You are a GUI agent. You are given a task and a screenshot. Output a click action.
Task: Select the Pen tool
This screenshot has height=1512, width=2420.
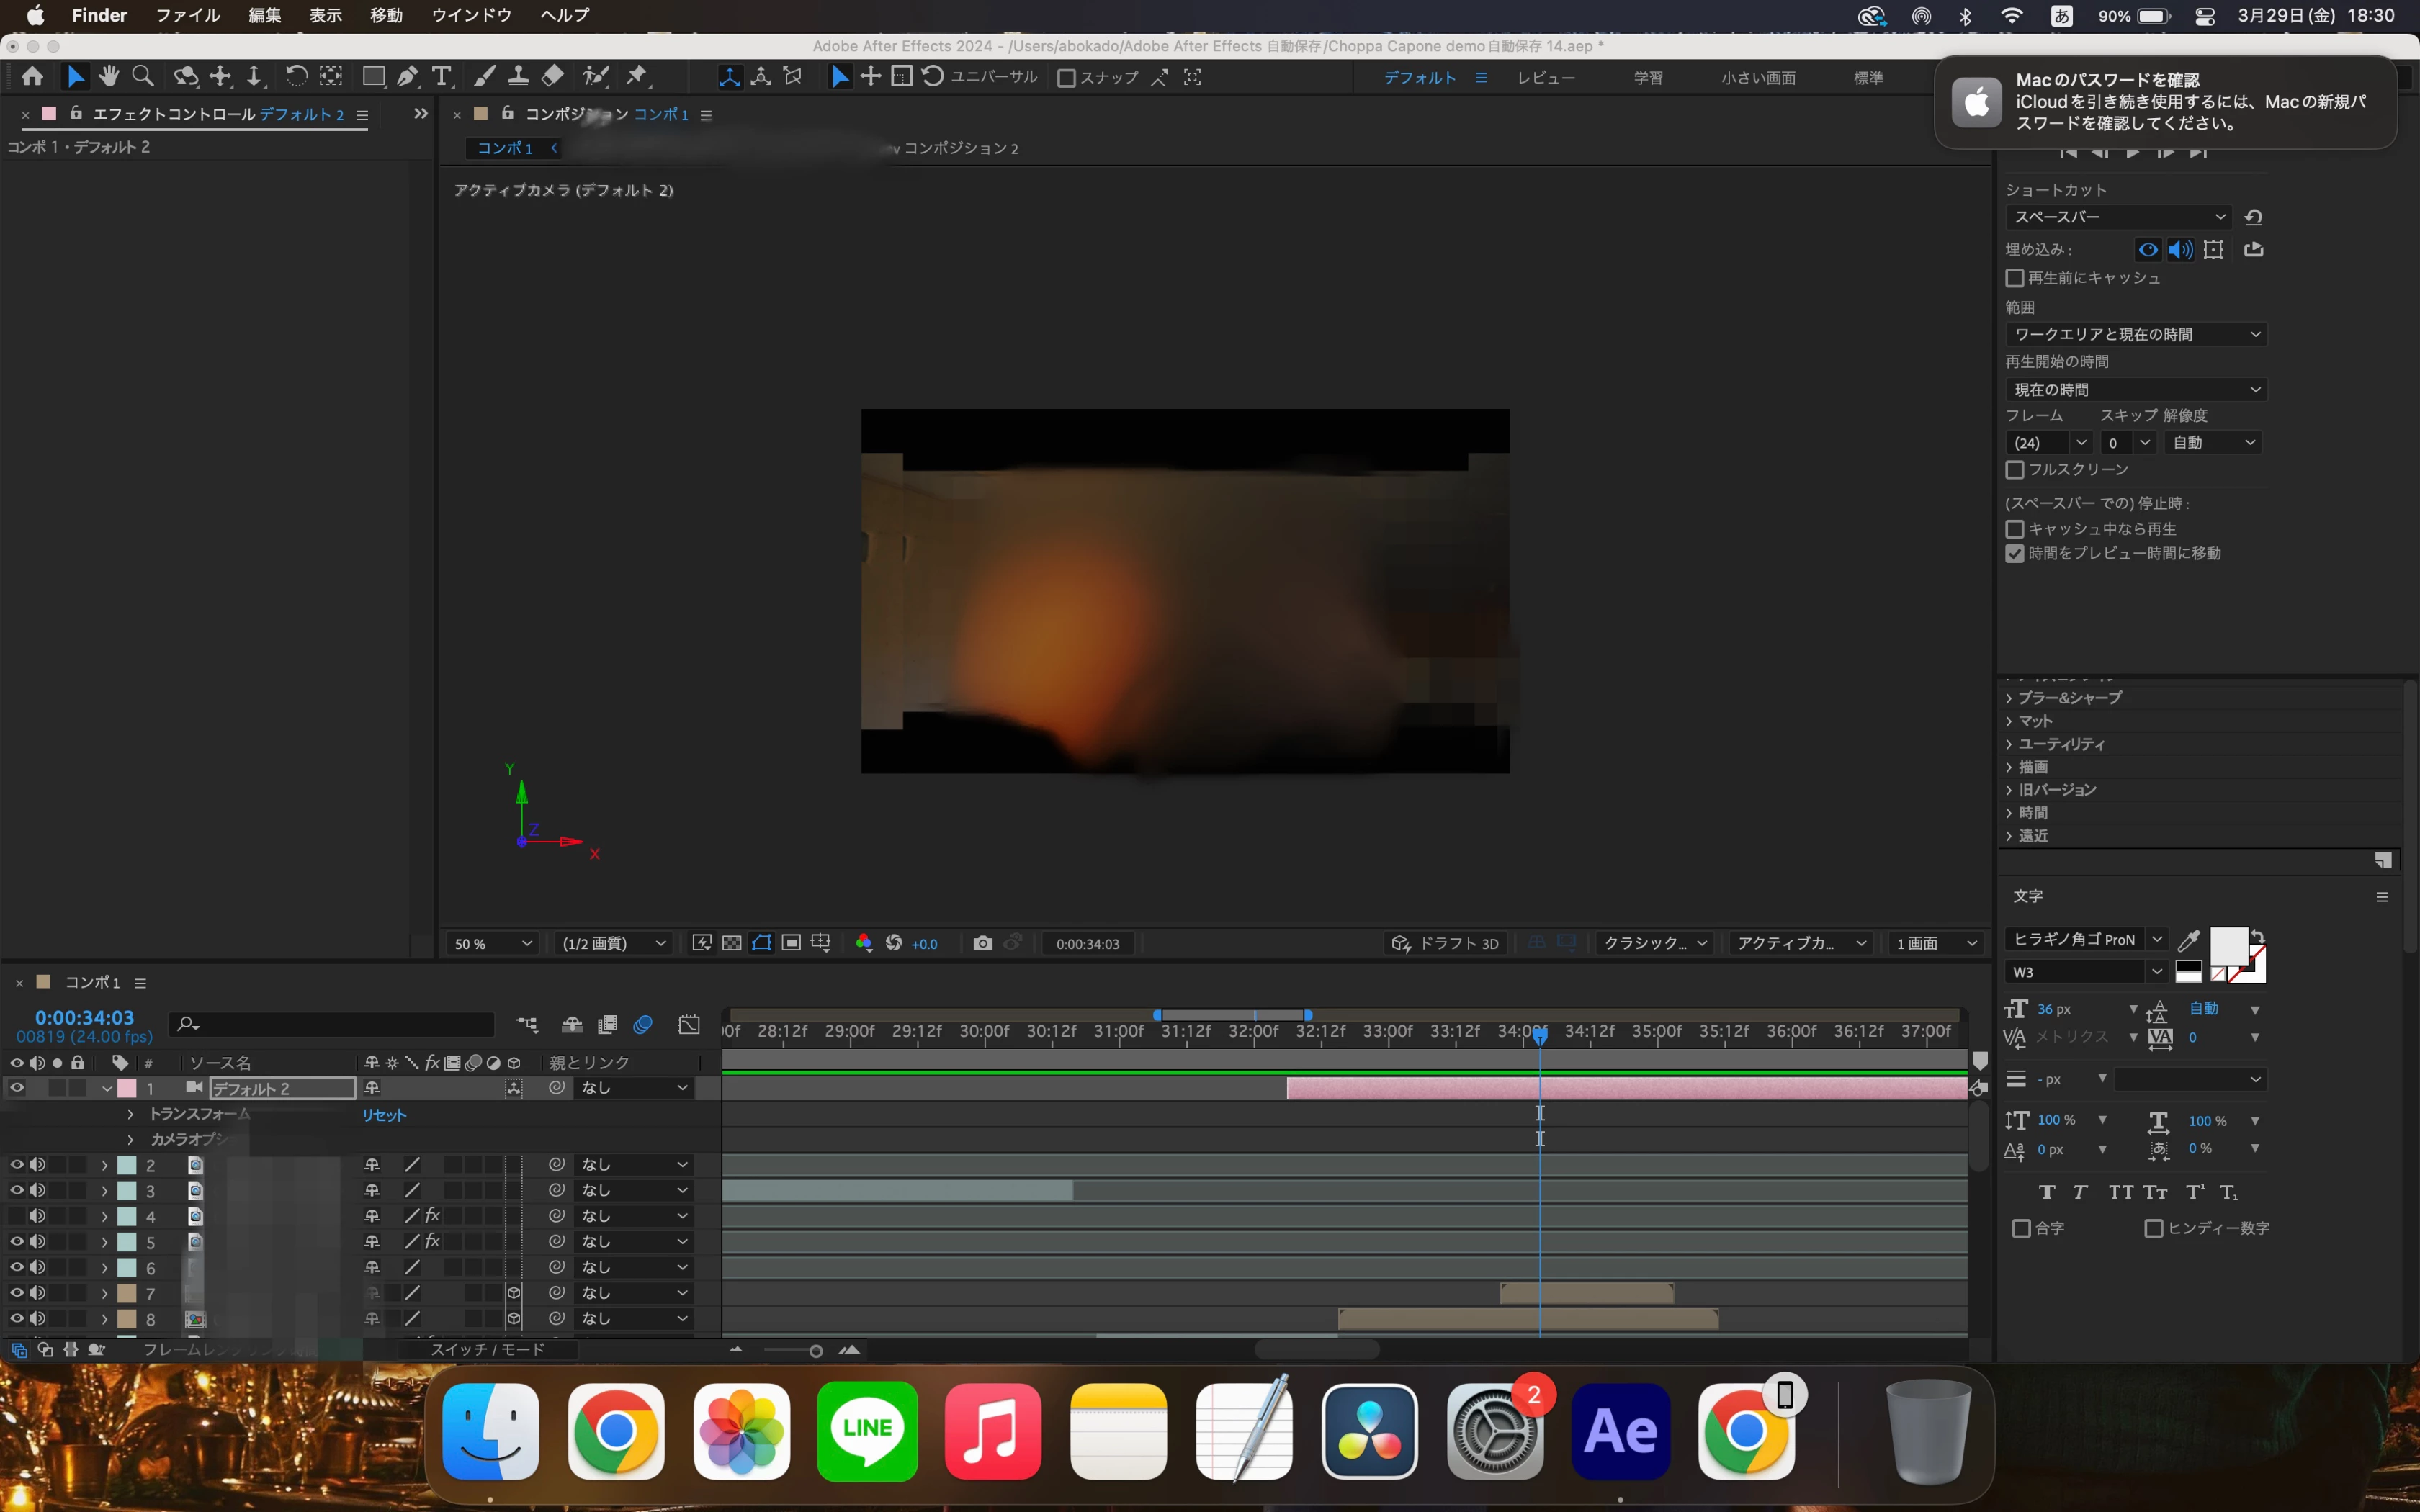pyautogui.click(x=407, y=77)
